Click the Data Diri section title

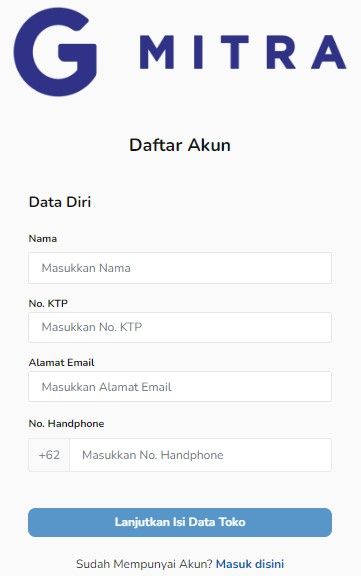tap(60, 202)
